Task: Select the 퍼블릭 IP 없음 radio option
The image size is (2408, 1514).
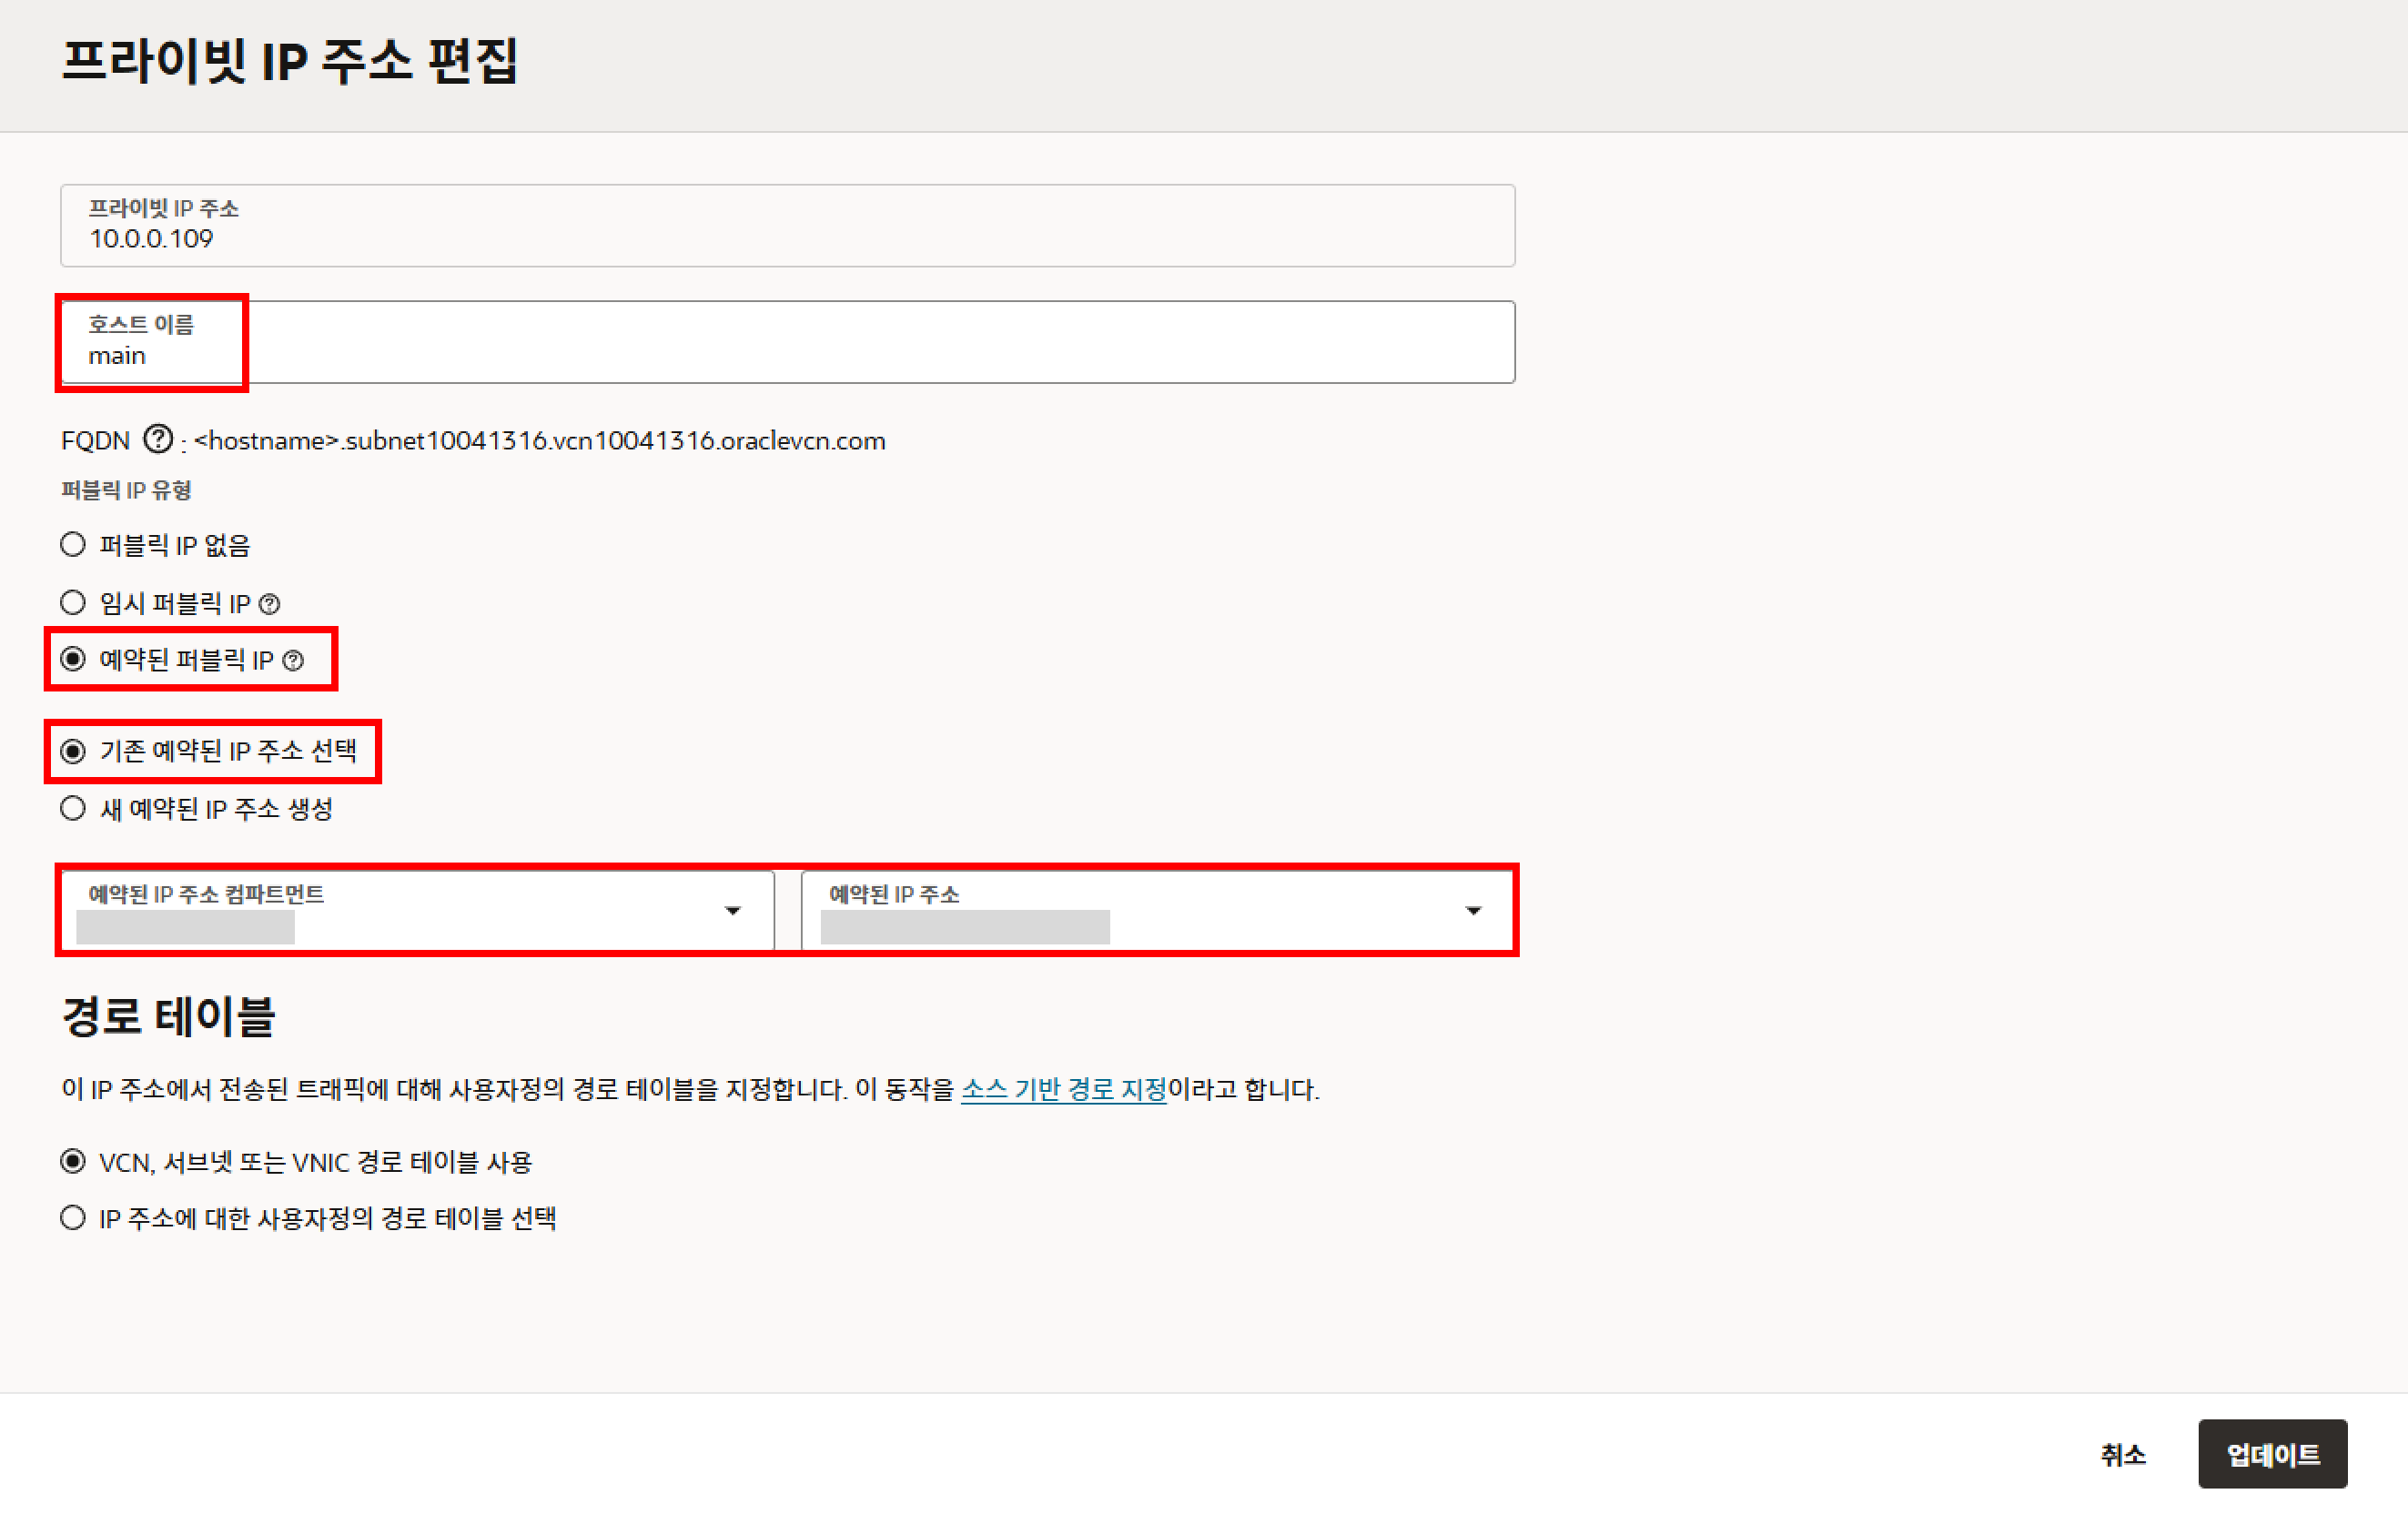Action: (x=73, y=545)
